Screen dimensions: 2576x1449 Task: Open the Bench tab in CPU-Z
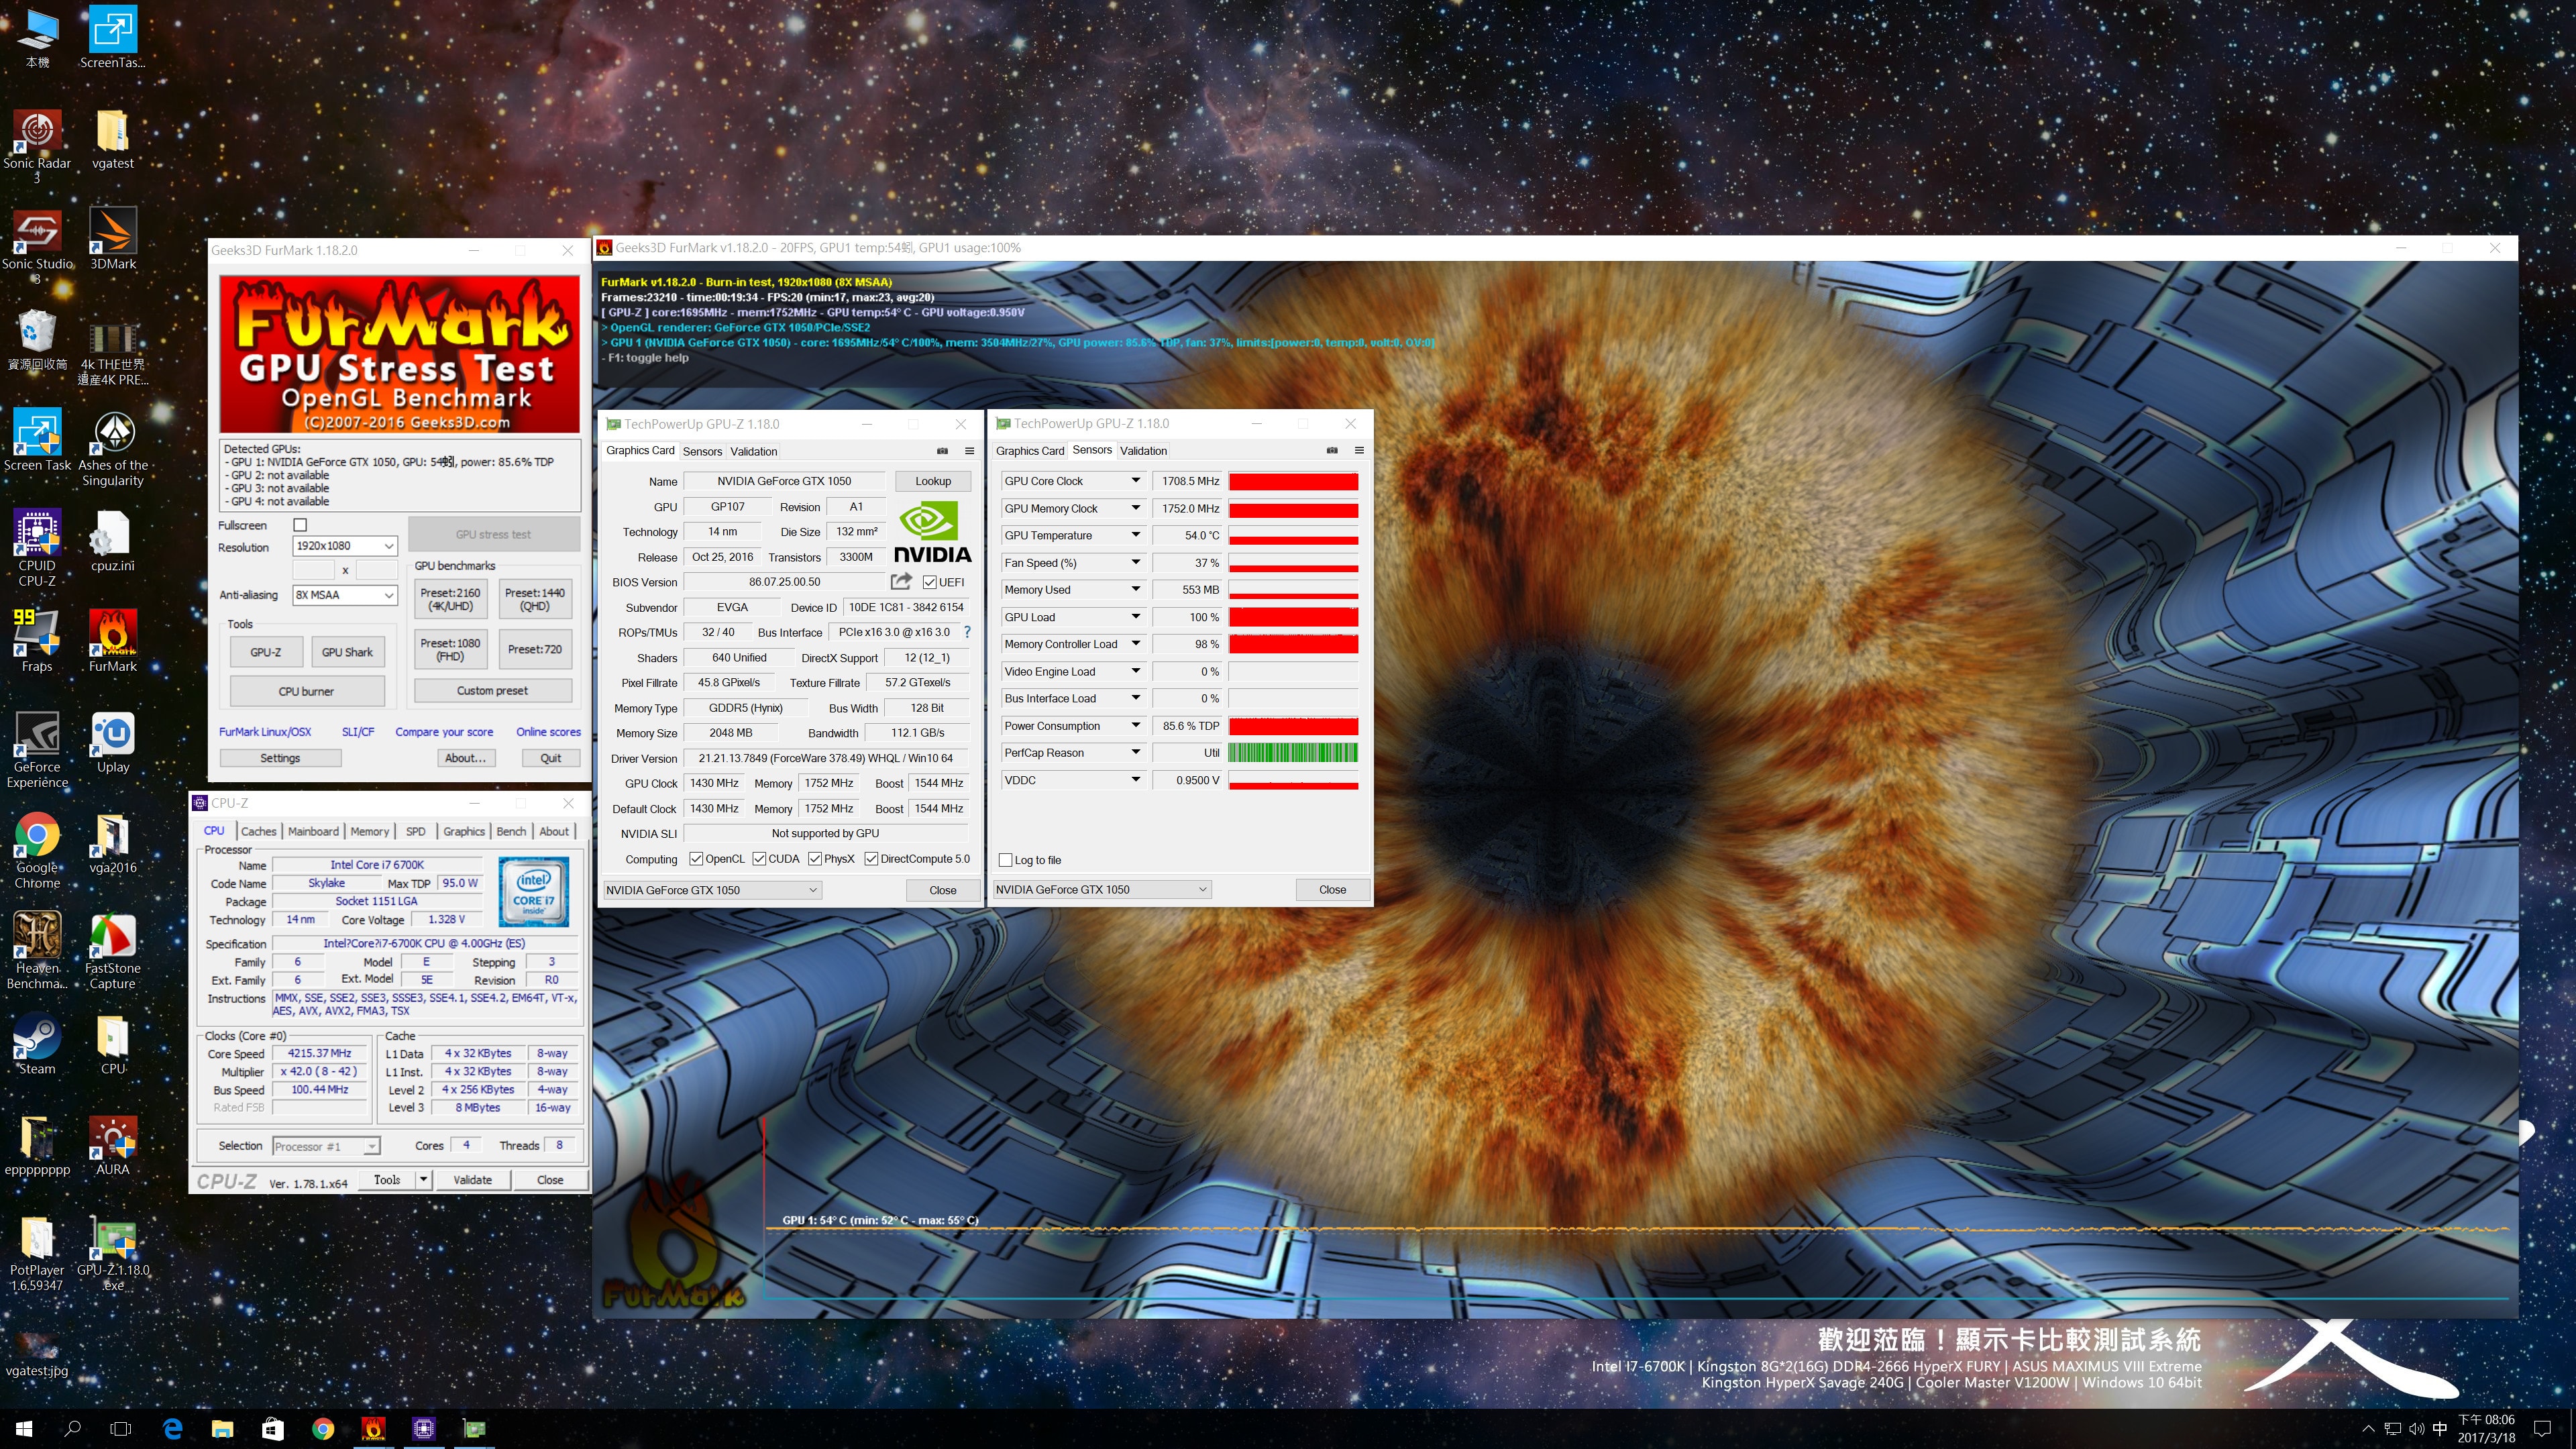(x=511, y=831)
